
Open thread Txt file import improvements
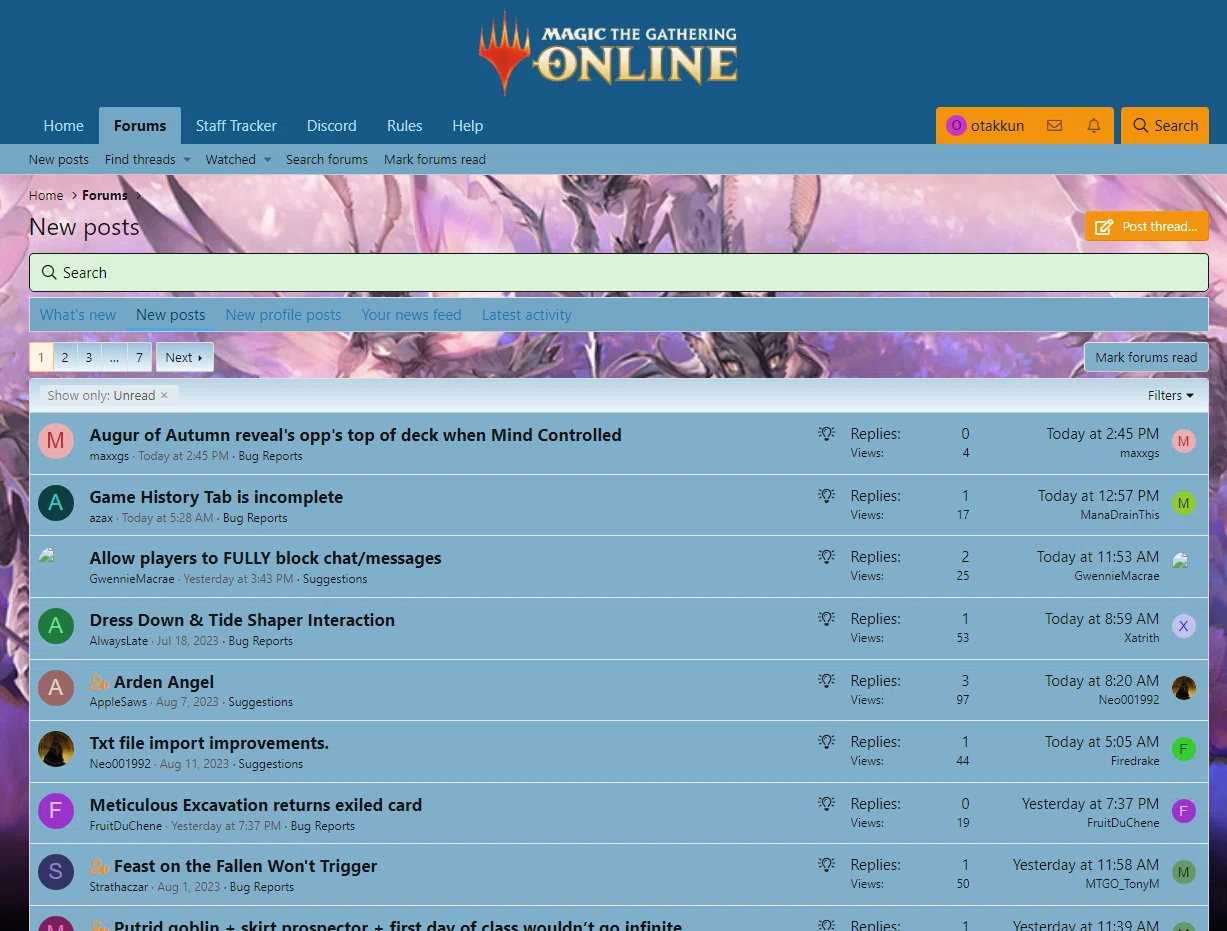click(x=209, y=743)
